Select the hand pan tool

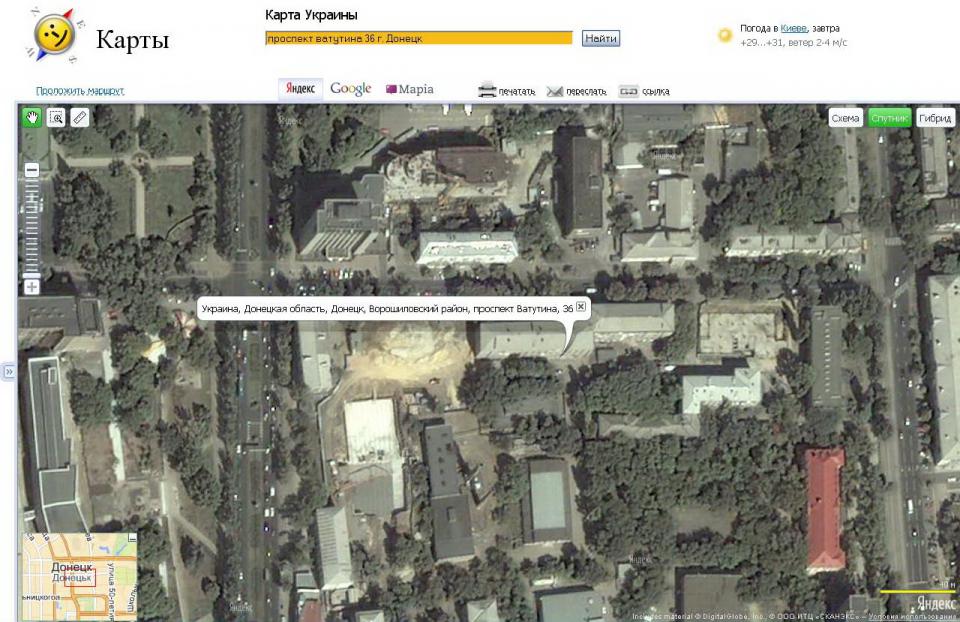click(x=32, y=118)
